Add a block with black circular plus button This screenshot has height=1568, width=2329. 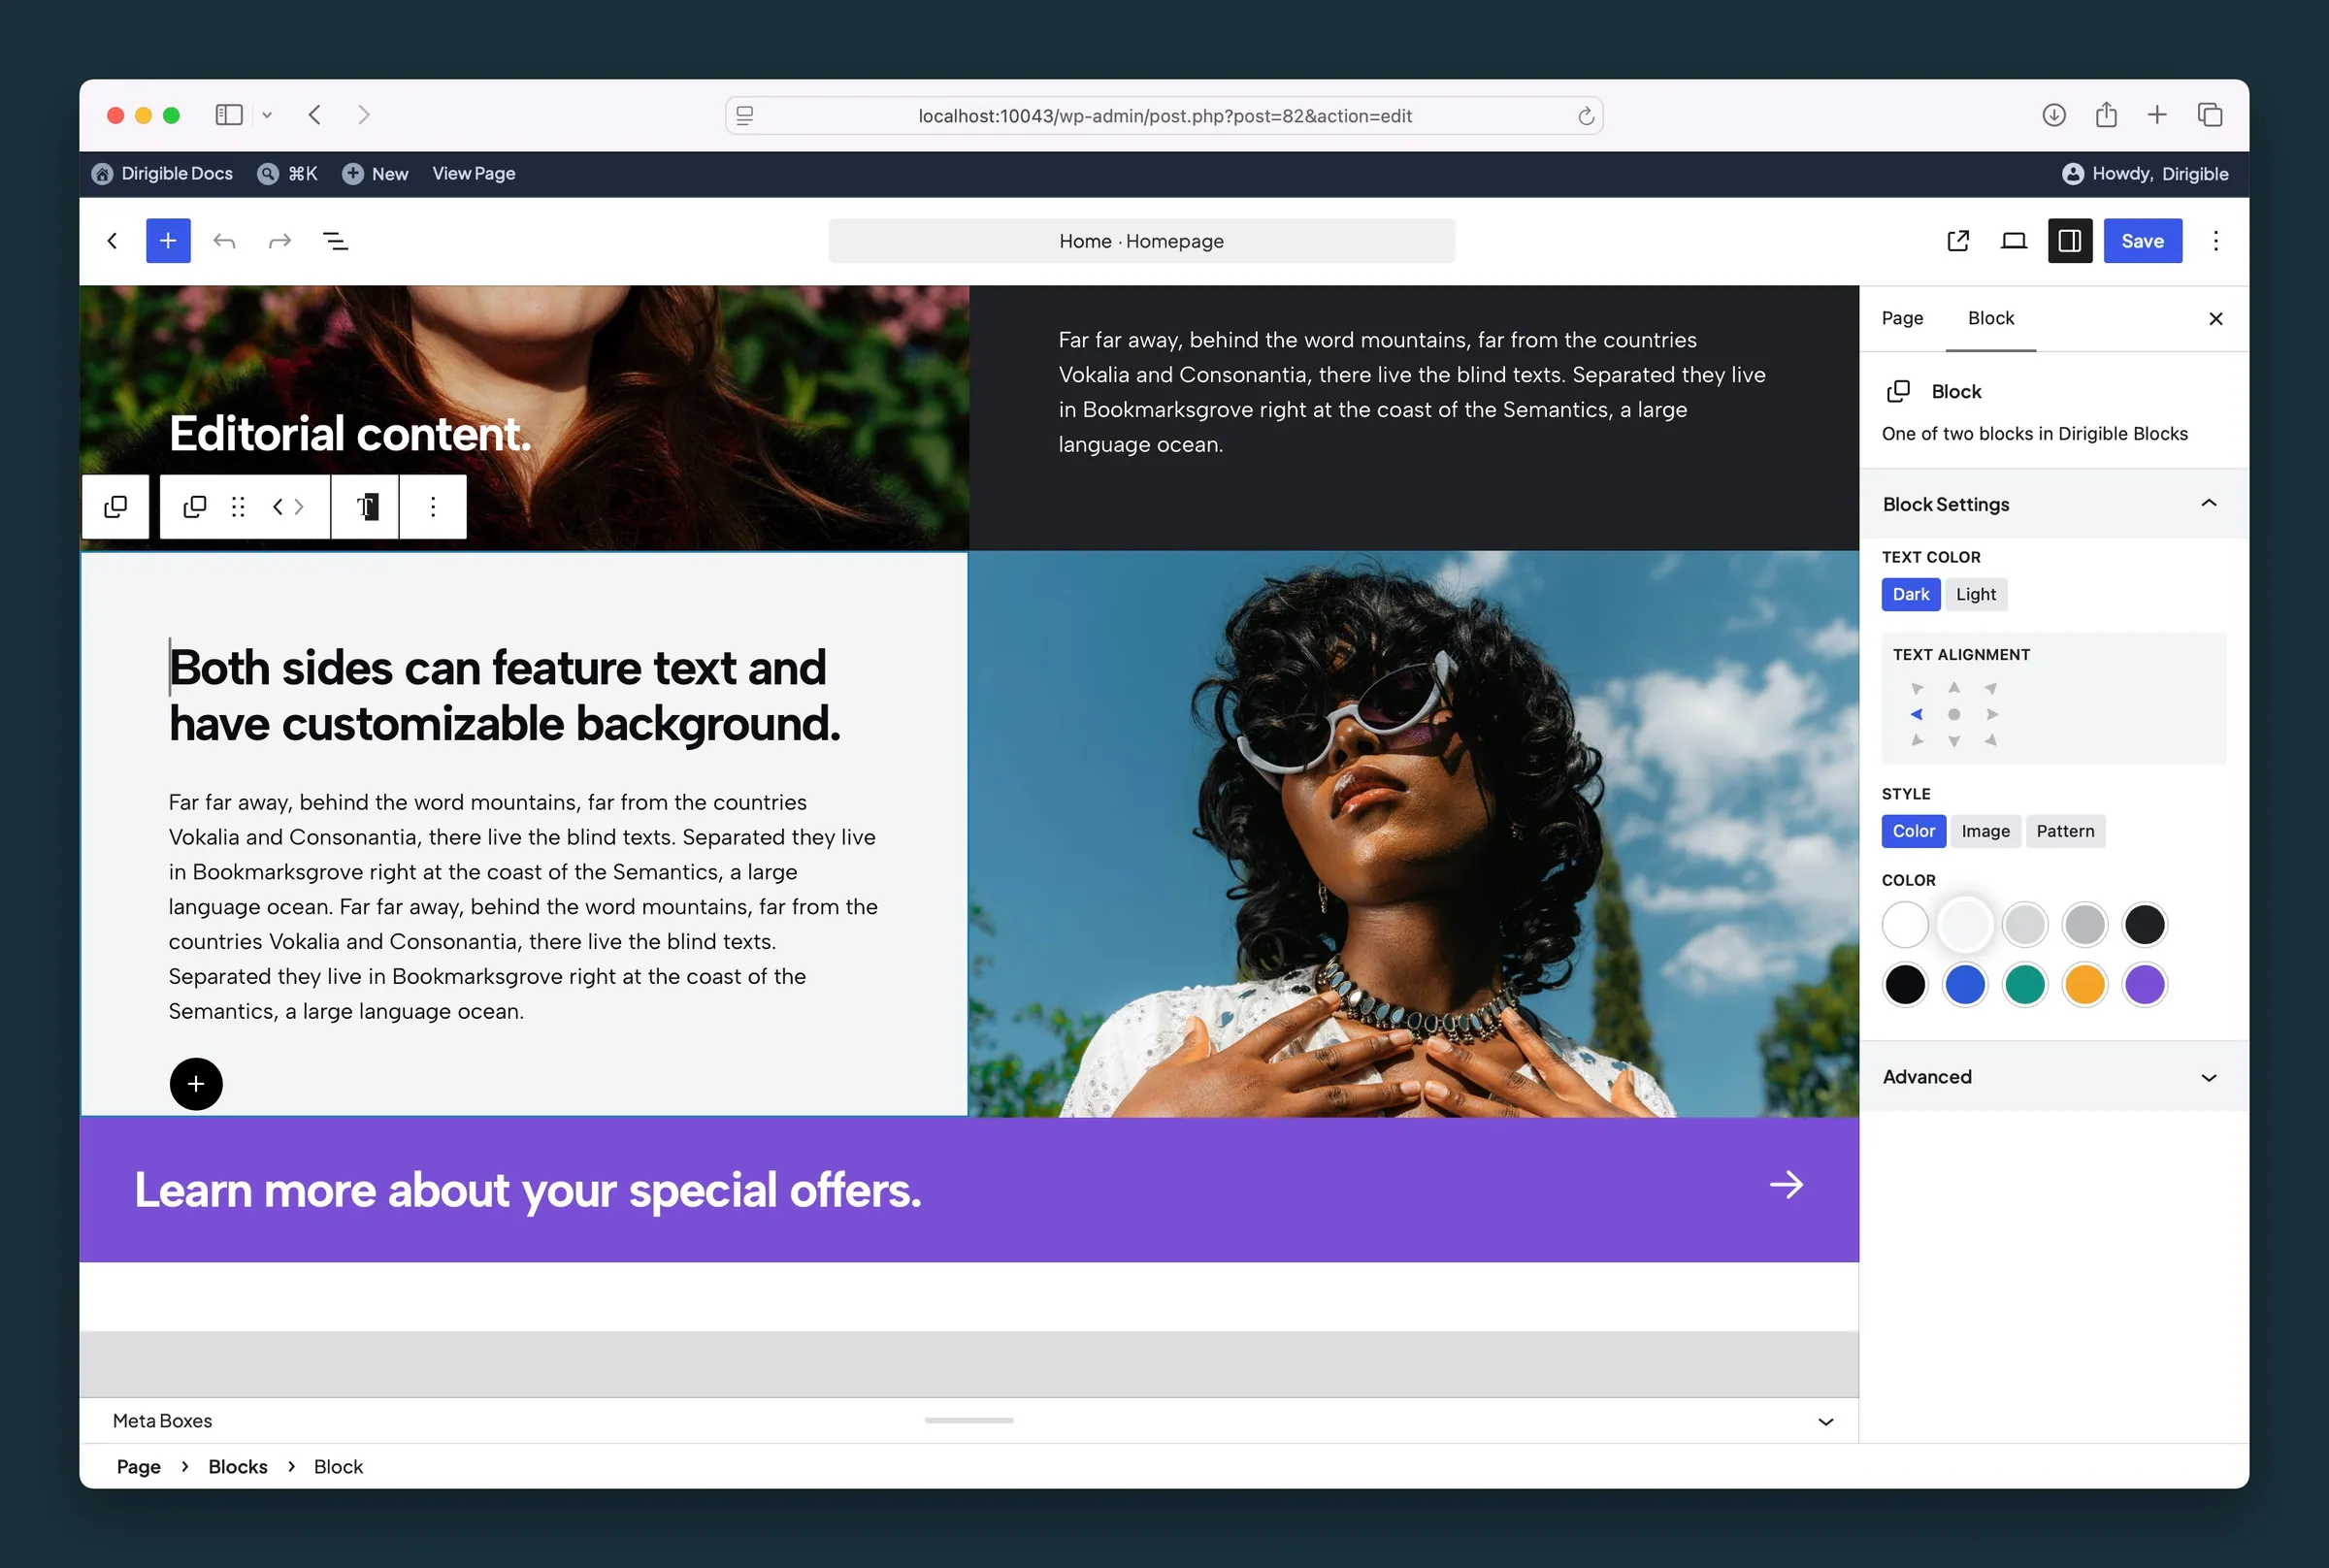pos(196,1084)
